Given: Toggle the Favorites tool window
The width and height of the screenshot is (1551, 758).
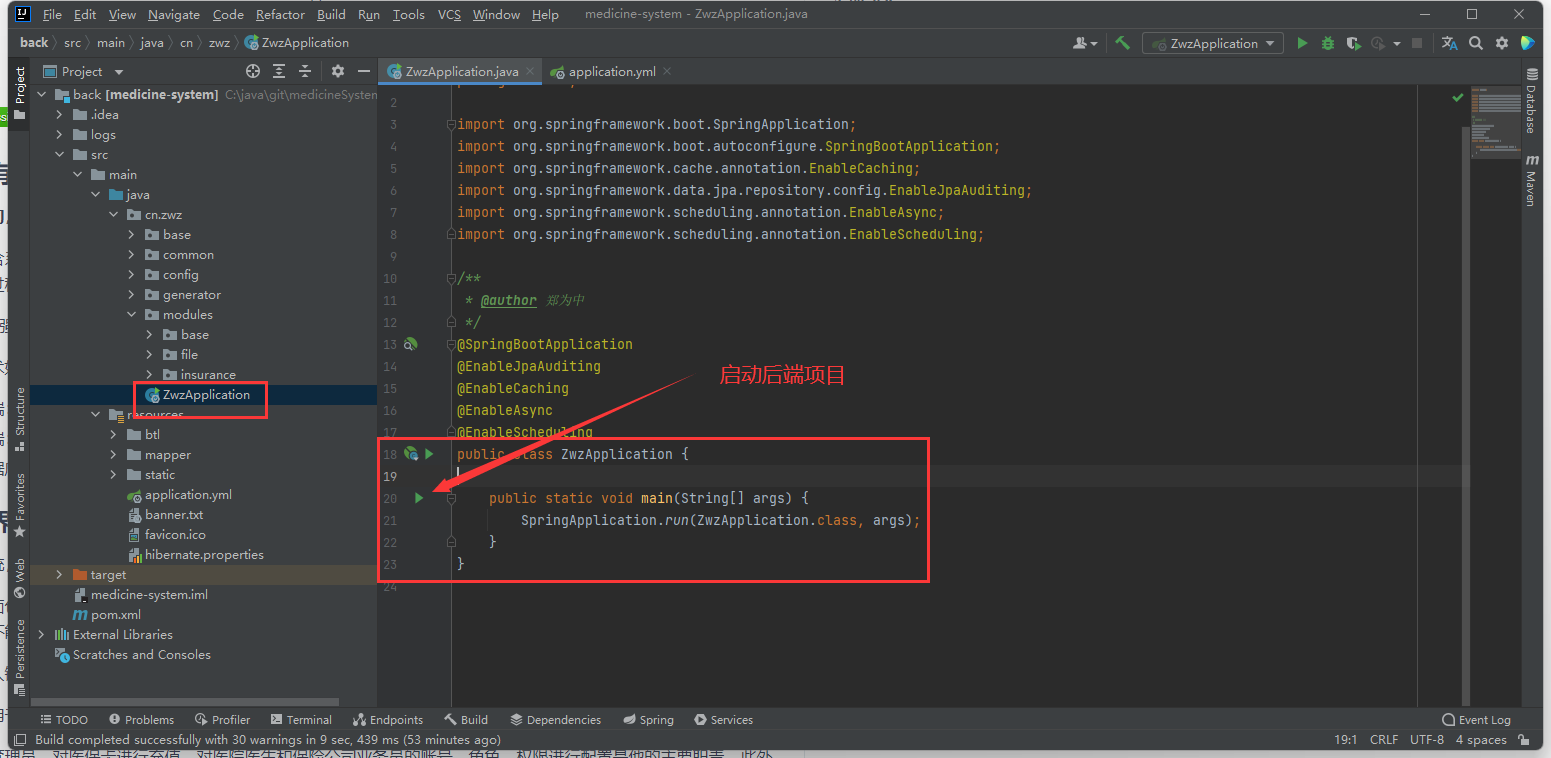Looking at the screenshot, I should 20,505.
